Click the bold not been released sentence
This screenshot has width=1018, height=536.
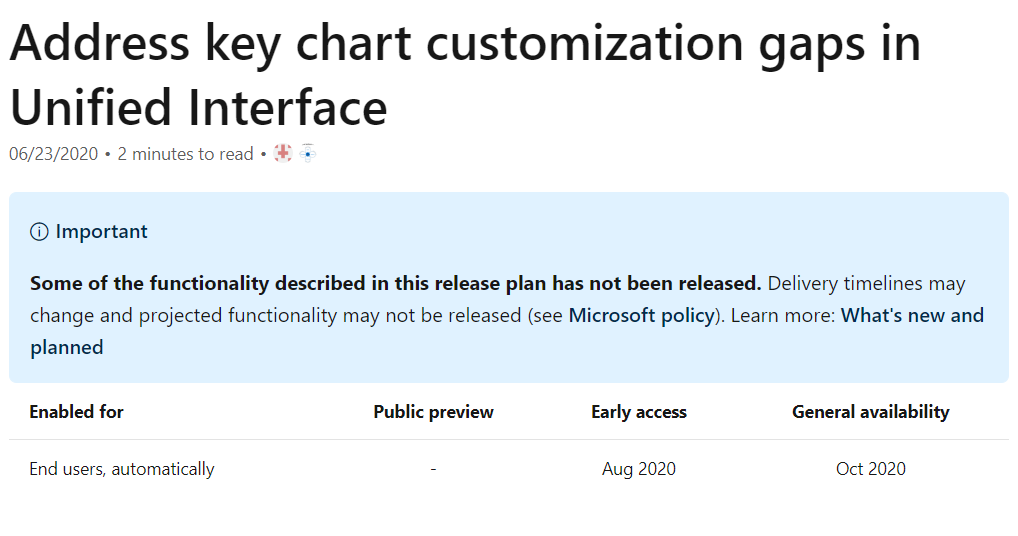395,284
